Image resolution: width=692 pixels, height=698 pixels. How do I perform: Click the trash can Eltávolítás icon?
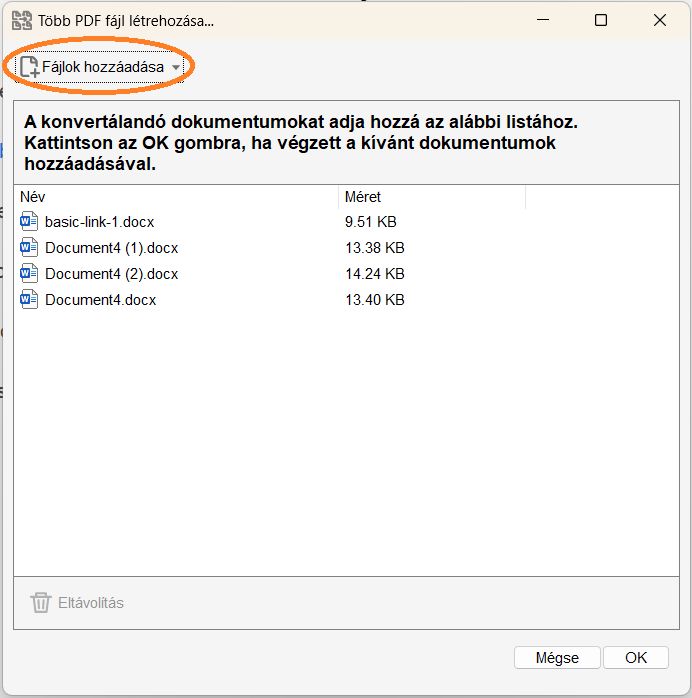point(41,603)
